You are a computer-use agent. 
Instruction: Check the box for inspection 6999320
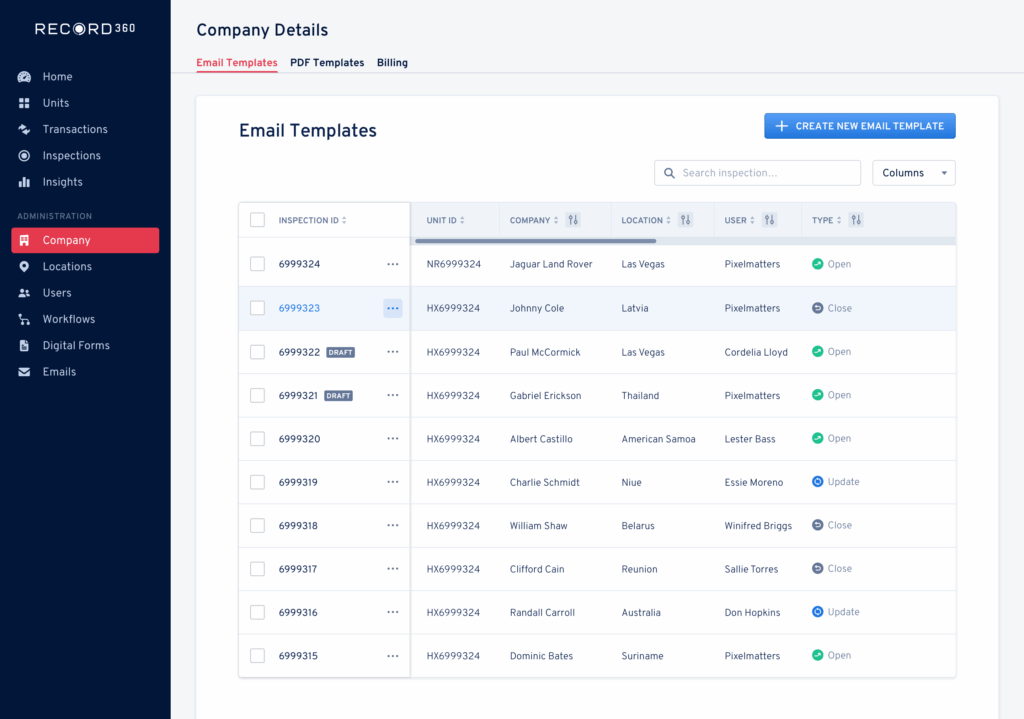coord(257,439)
